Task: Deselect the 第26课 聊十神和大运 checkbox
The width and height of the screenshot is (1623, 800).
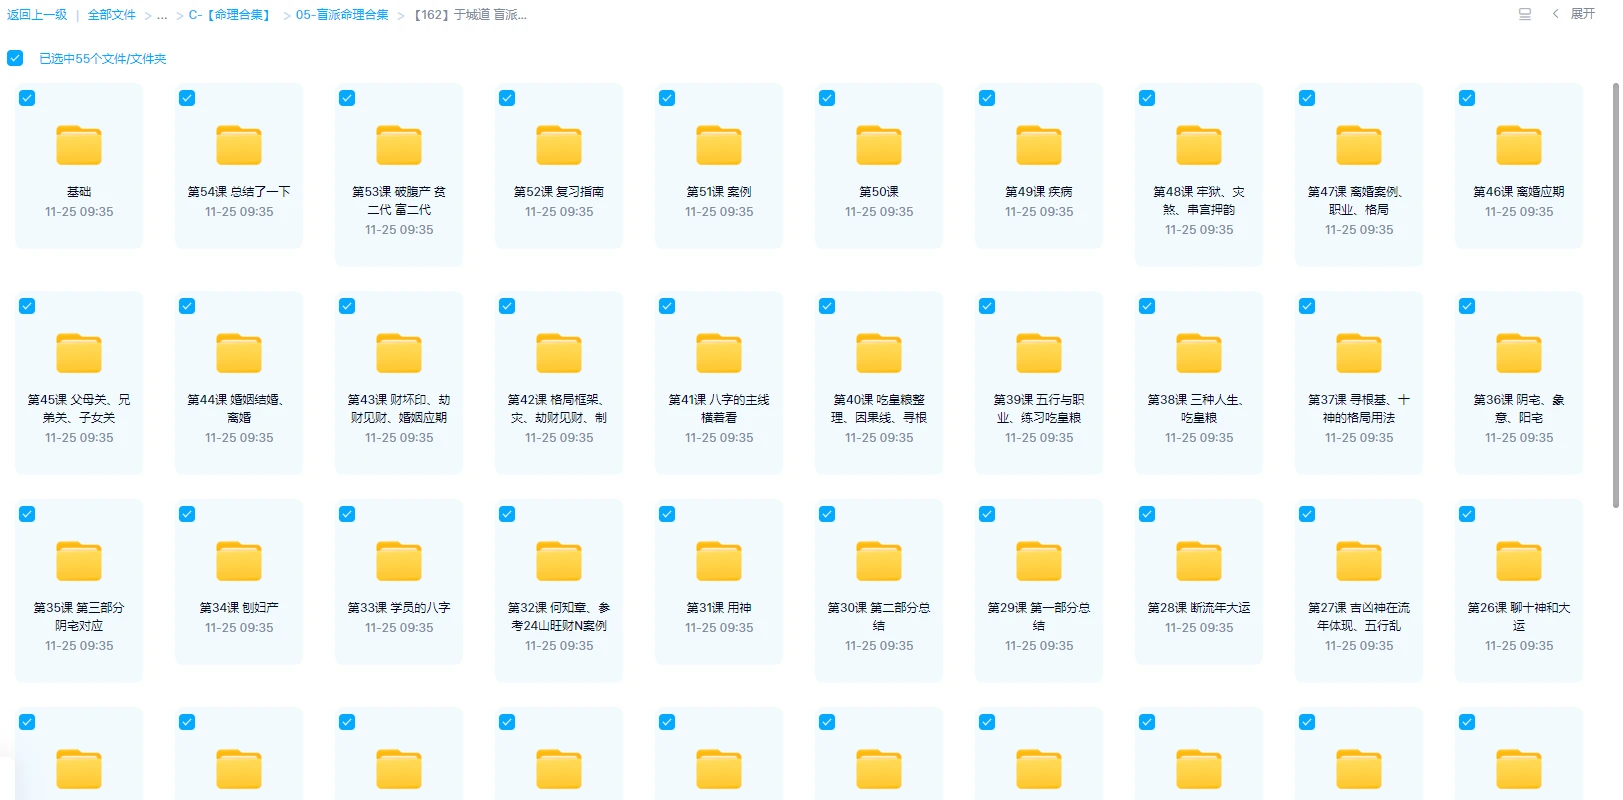Action: tap(1467, 514)
